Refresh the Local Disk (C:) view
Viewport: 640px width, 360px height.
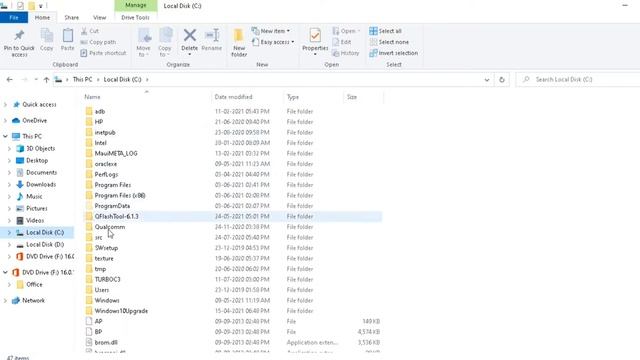pyautogui.click(x=502, y=80)
